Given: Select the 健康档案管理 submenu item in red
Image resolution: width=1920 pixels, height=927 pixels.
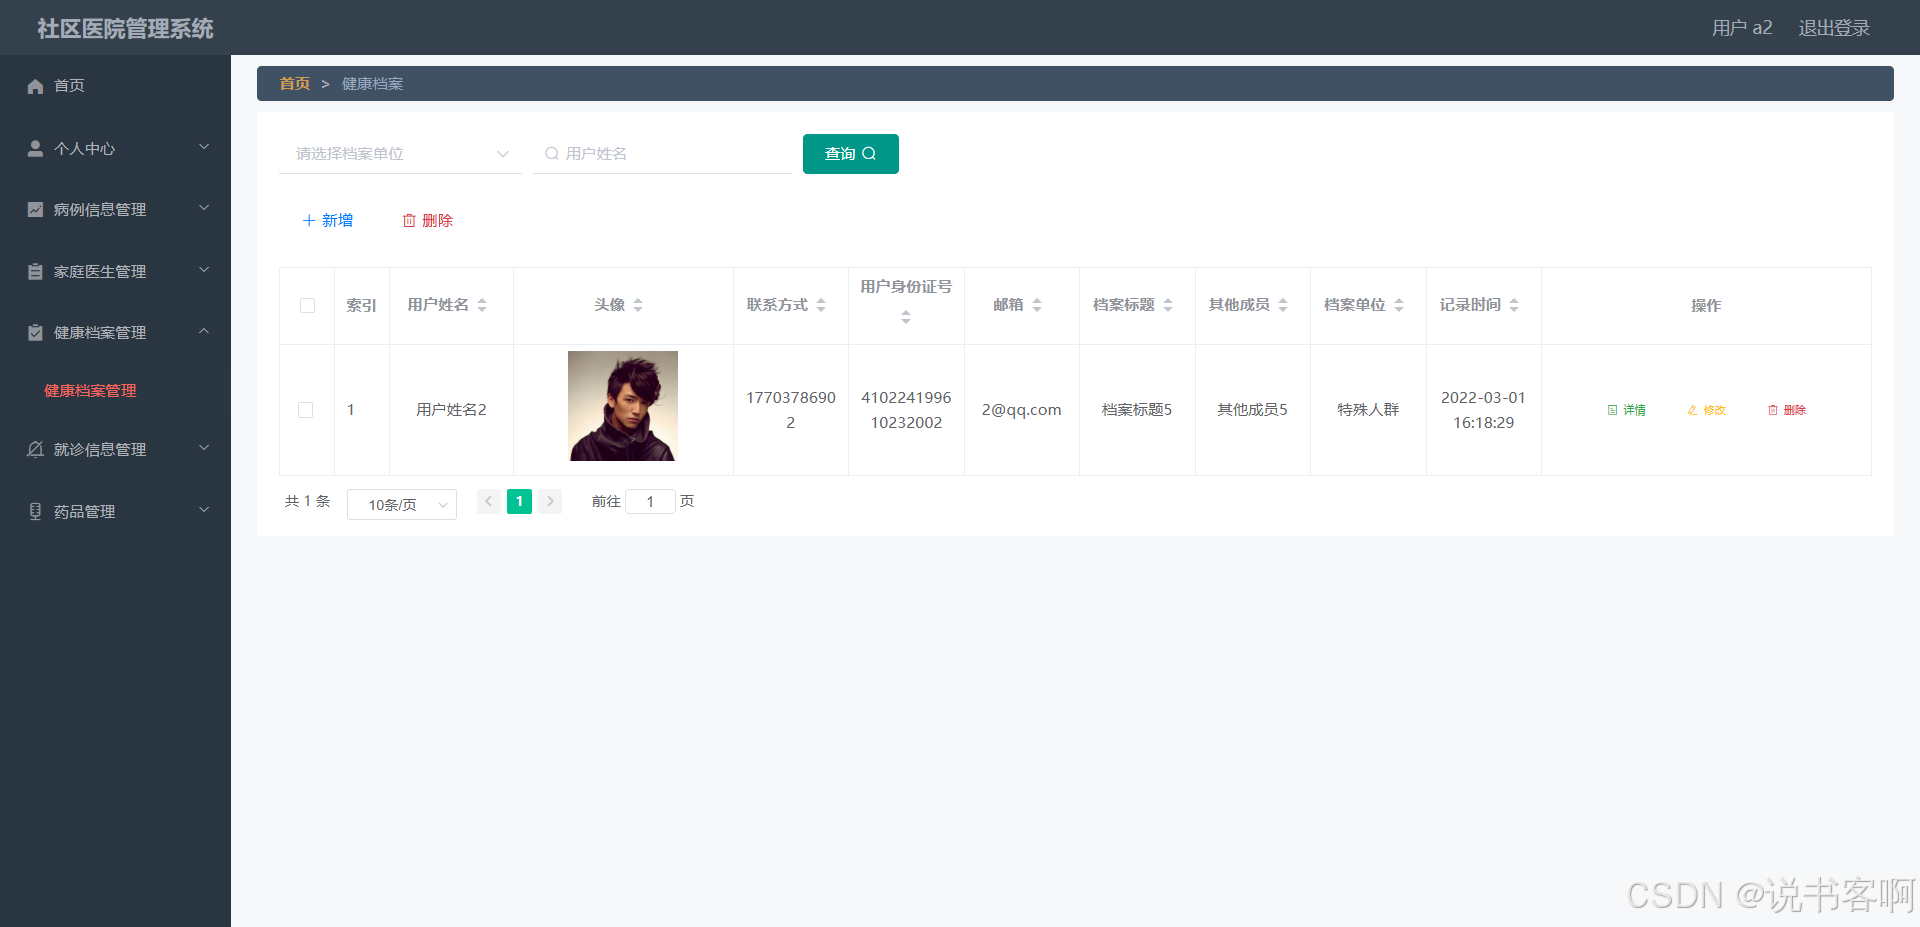Looking at the screenshot, I should pos(90,391).
